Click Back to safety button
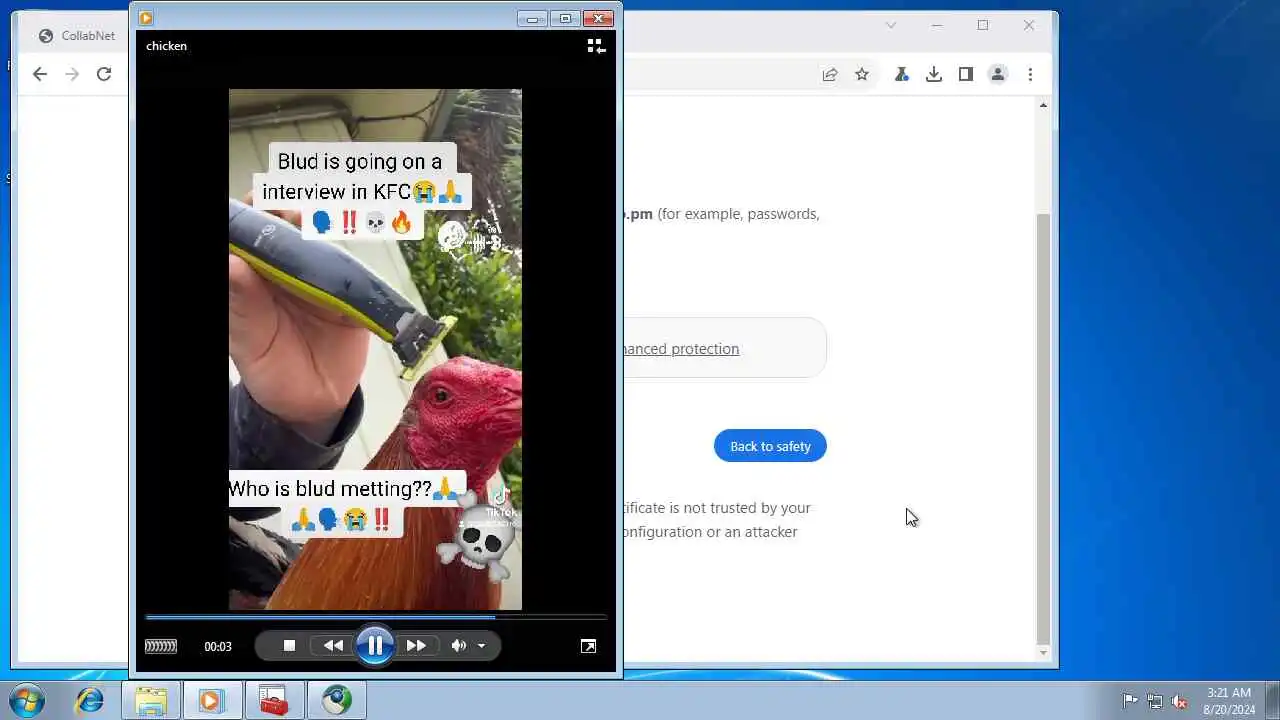The image size is (1280, 720). coord(770,446)
